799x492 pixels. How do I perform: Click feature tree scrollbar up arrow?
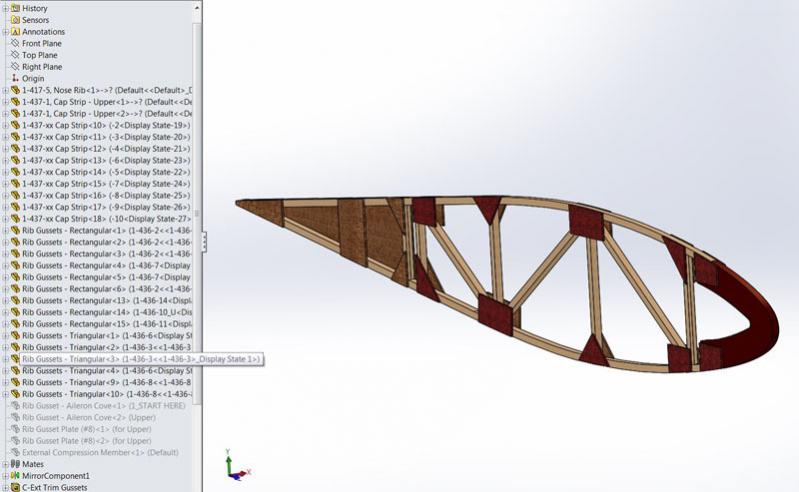(197, 8)
